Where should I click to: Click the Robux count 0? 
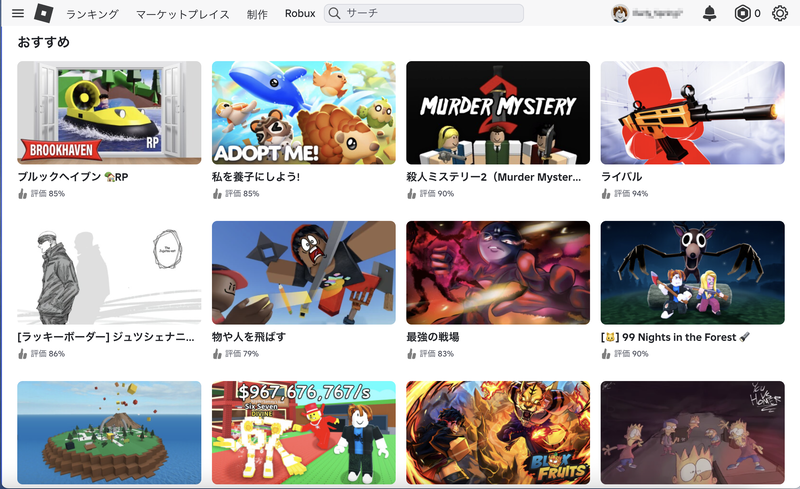(757, 13)
